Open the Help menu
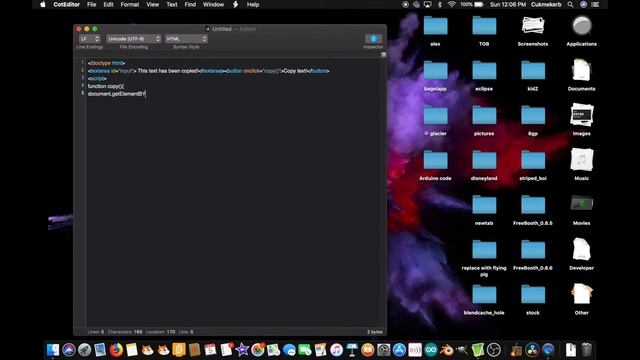The width and height of the screenshot is (640, 360). (x=253, y=4)
